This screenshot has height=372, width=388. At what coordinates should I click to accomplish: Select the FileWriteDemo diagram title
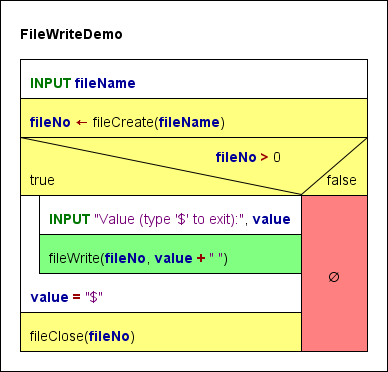click(71, 34)
